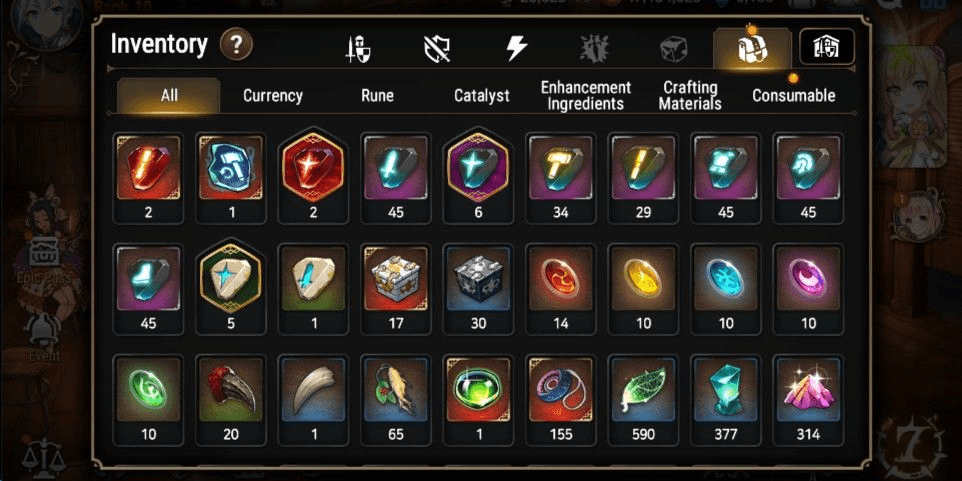
Task: Open the Inventory help question mark
Action: tap(236, 45)
